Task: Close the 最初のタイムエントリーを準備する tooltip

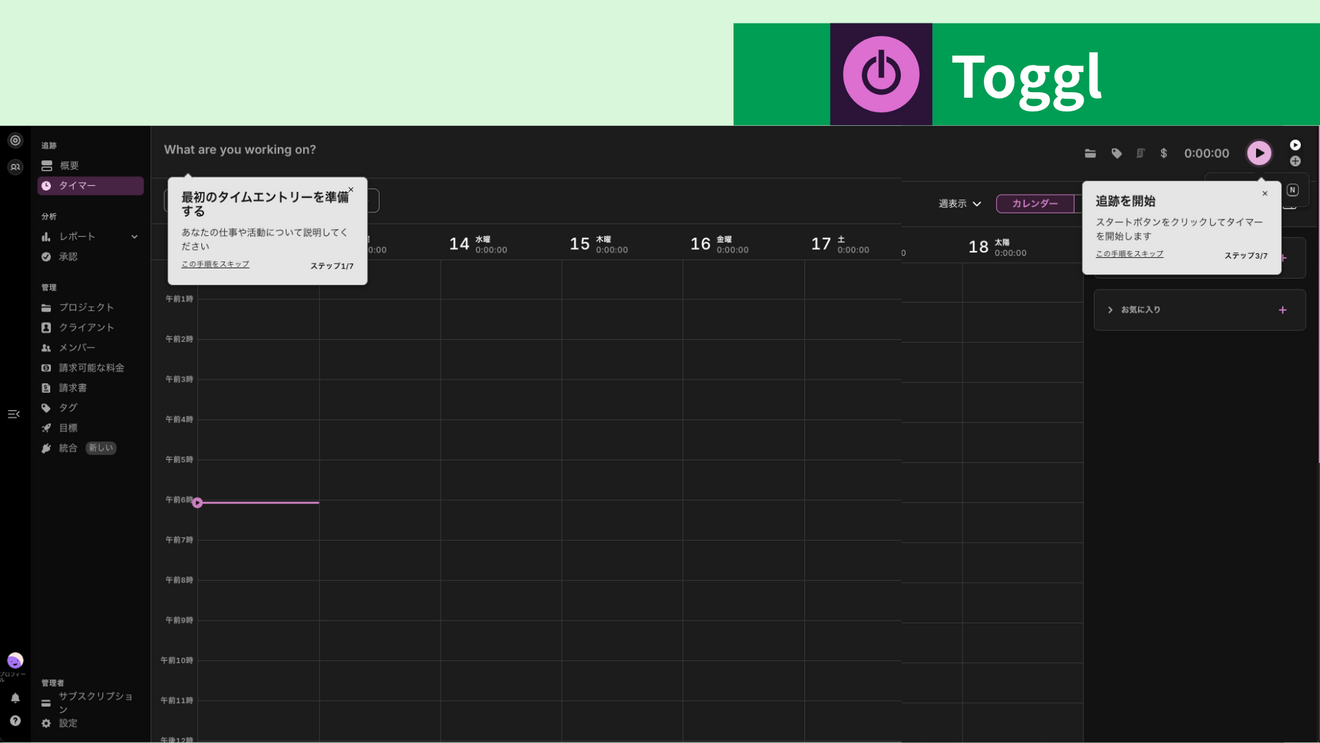Action: 351,190
